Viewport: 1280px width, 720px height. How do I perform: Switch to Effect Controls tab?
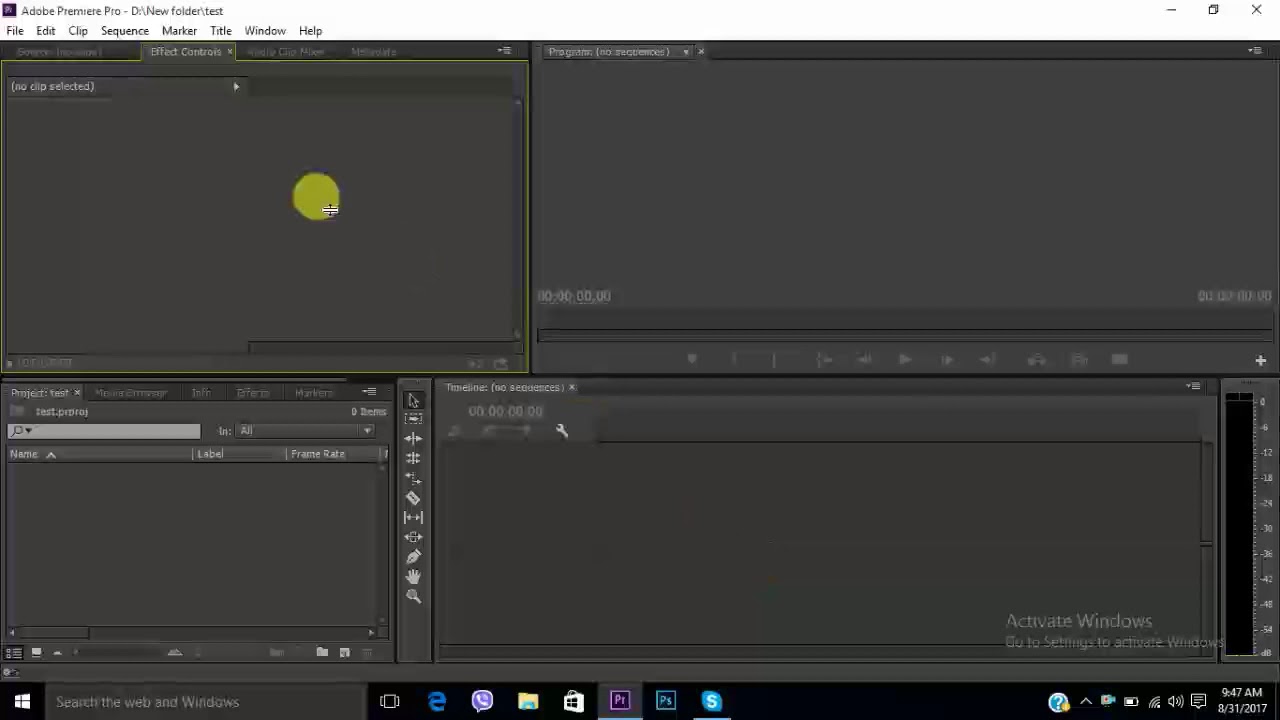186,52
